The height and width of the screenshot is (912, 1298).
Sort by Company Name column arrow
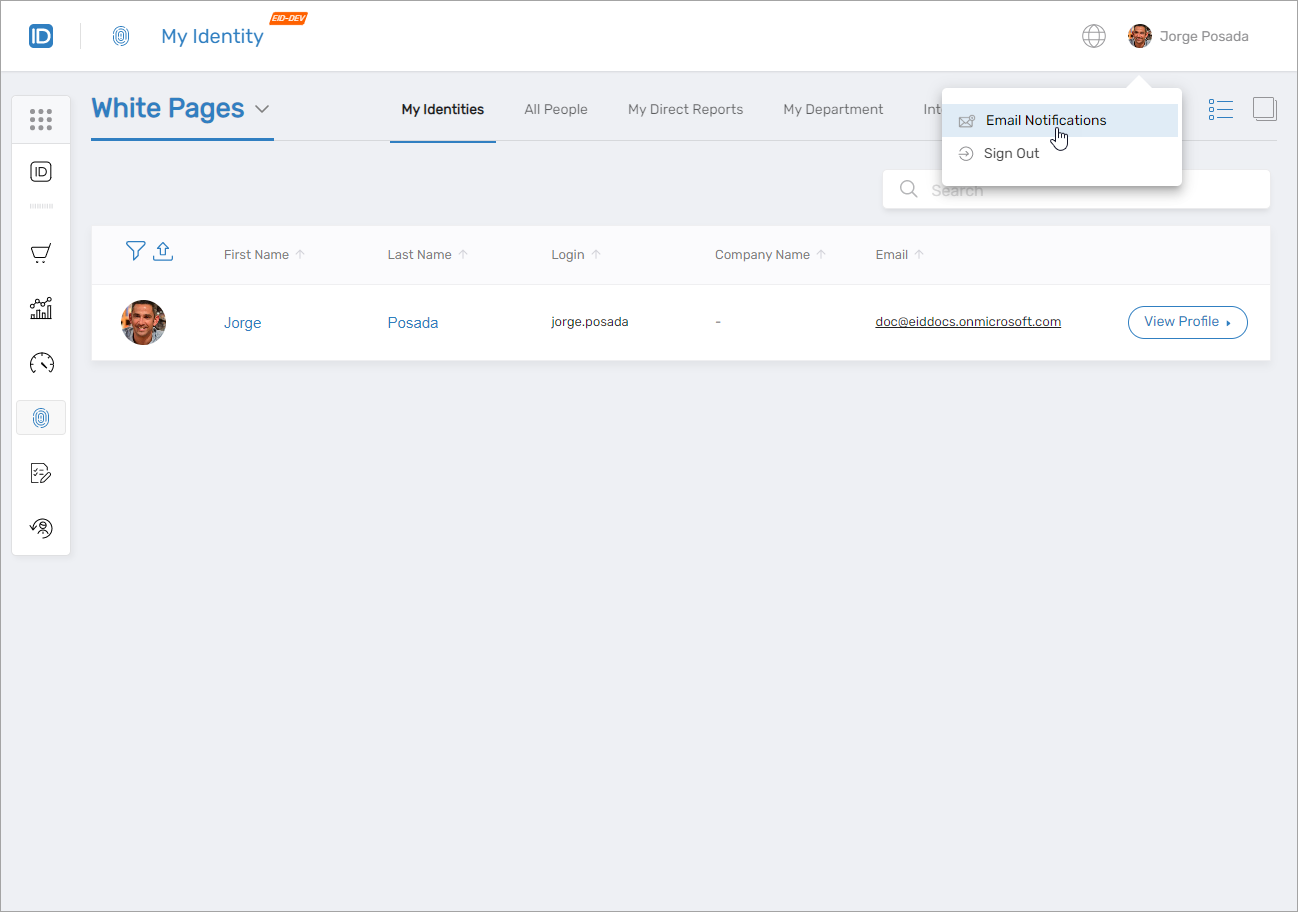(821, 255)
